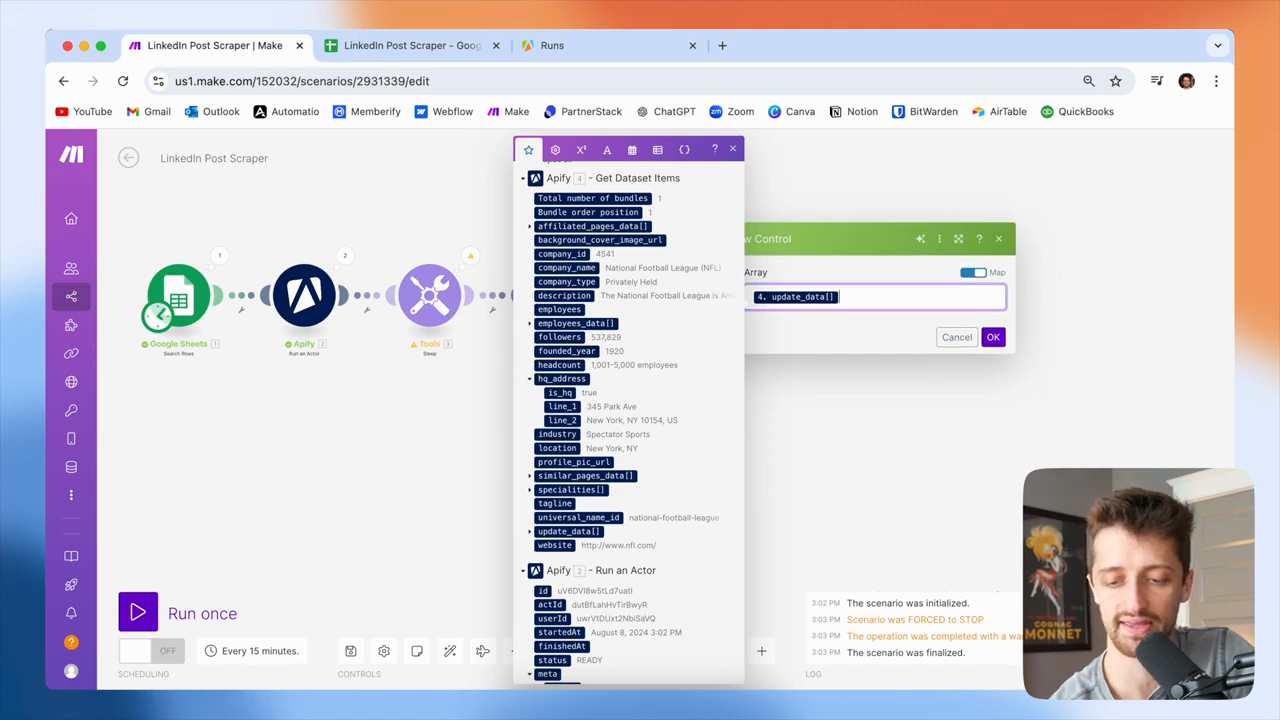Viewport: 1280px width, 720px height.
Task: Insert the followers pill
Action: [x=560, y=337]
